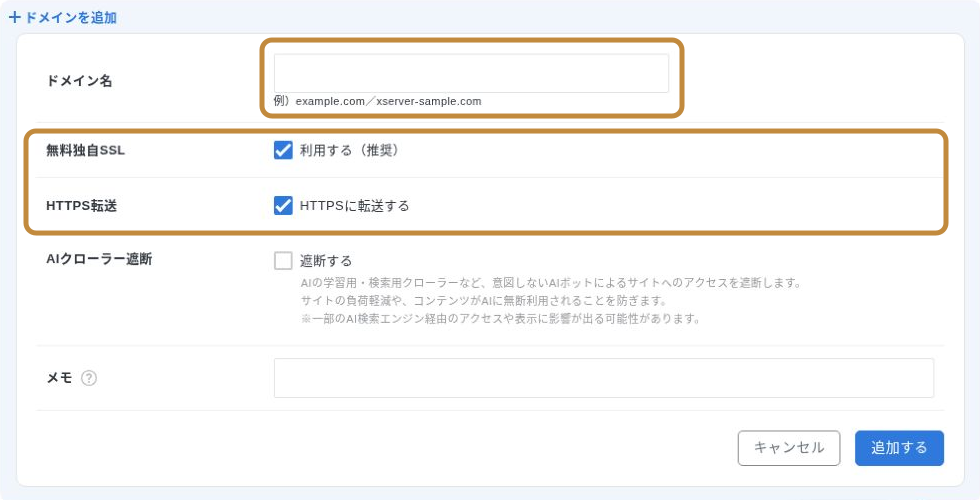
Task: Click the example.com／xserver-sample.com hint text
Action: (388, 101)
